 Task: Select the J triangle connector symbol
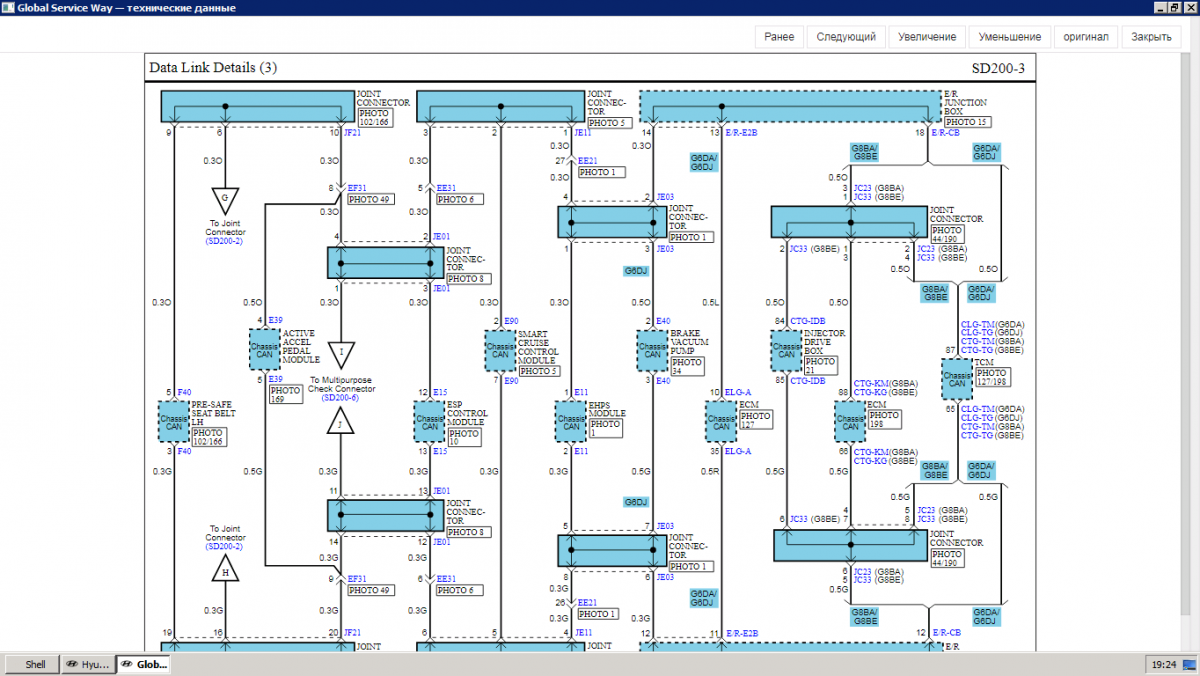click(341, 421)
